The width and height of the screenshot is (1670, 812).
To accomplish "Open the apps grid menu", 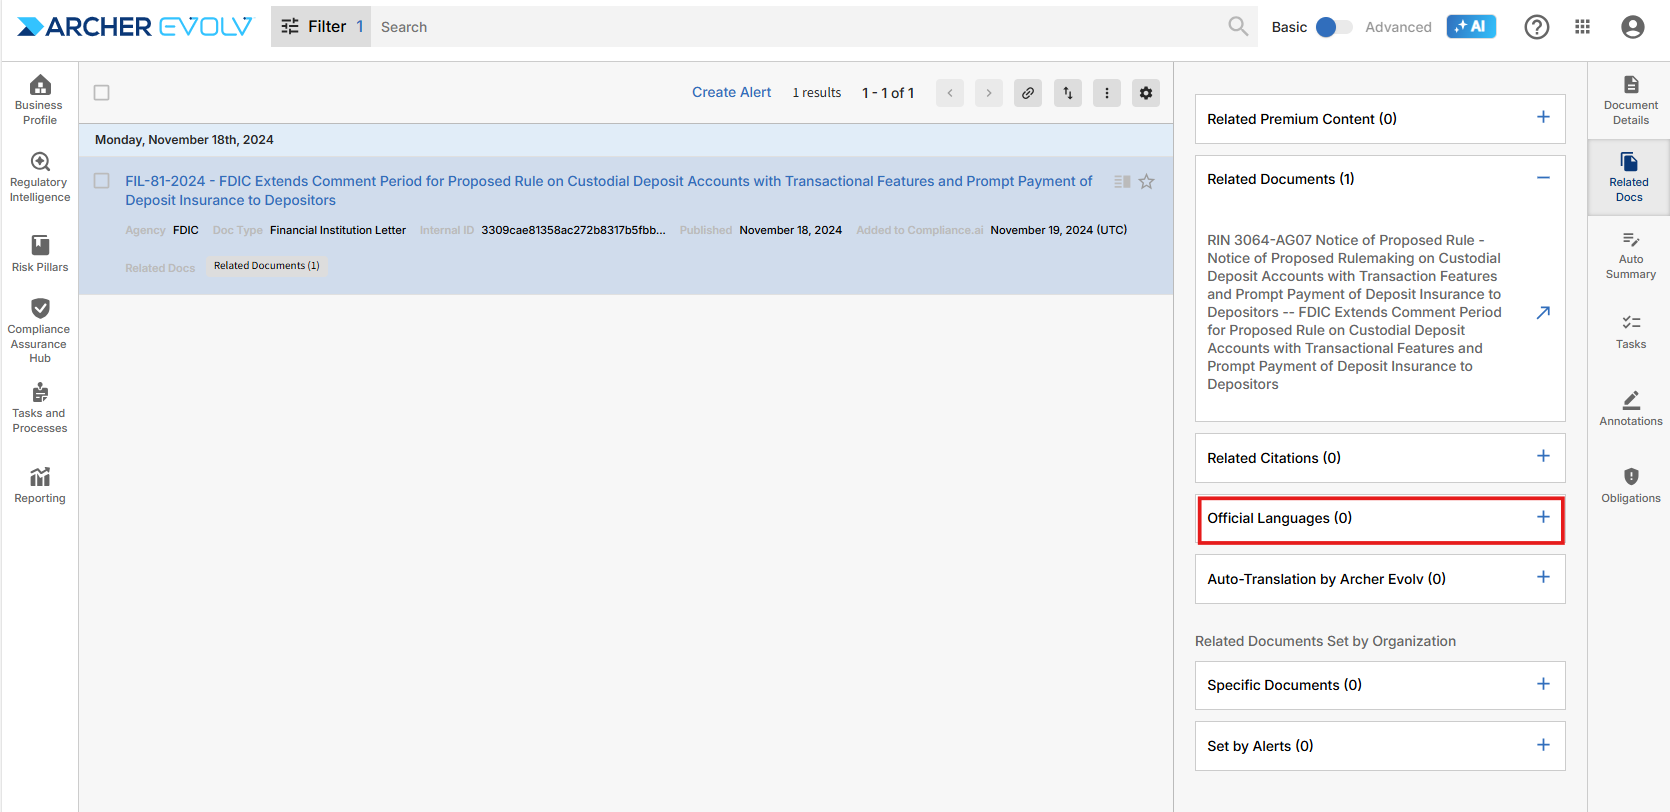I will (x=1582, y=27).
